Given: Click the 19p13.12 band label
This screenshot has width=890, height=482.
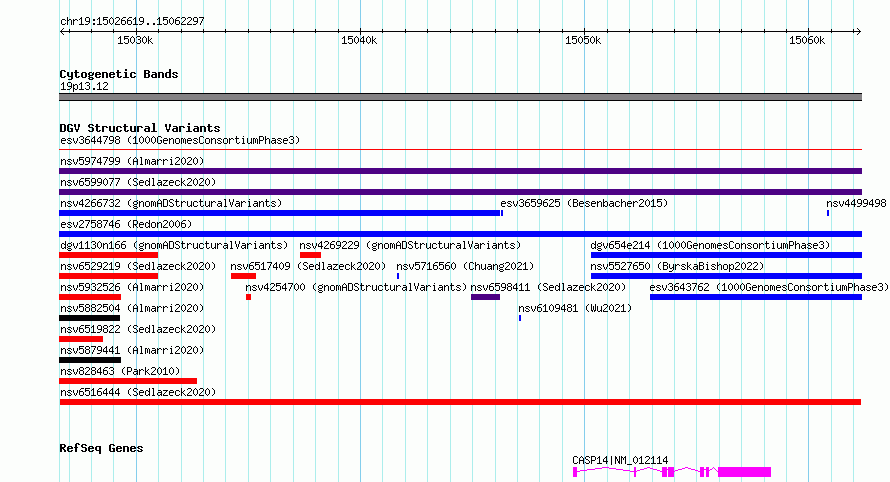Looking at the screenshot, I should (84, 86).
